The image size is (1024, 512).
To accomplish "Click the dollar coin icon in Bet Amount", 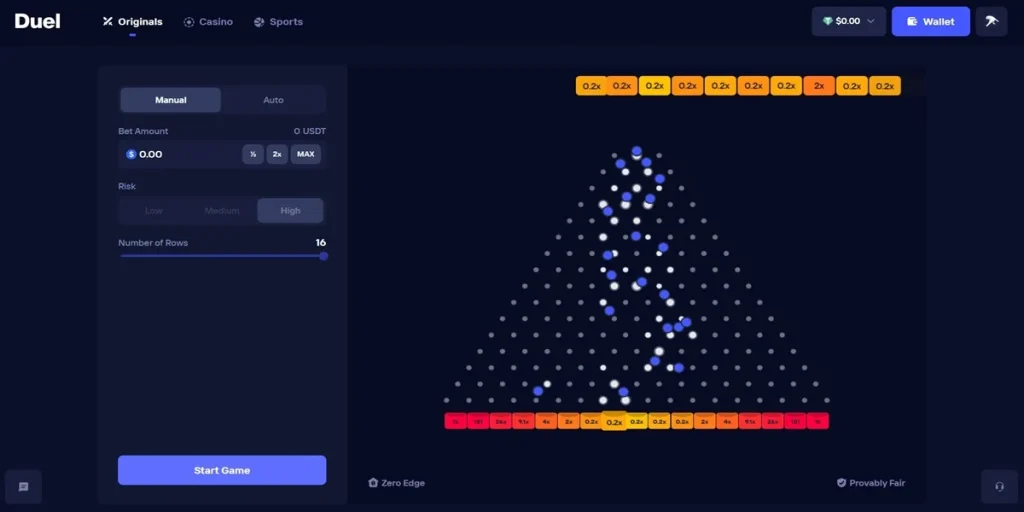I will coord(131,154).
